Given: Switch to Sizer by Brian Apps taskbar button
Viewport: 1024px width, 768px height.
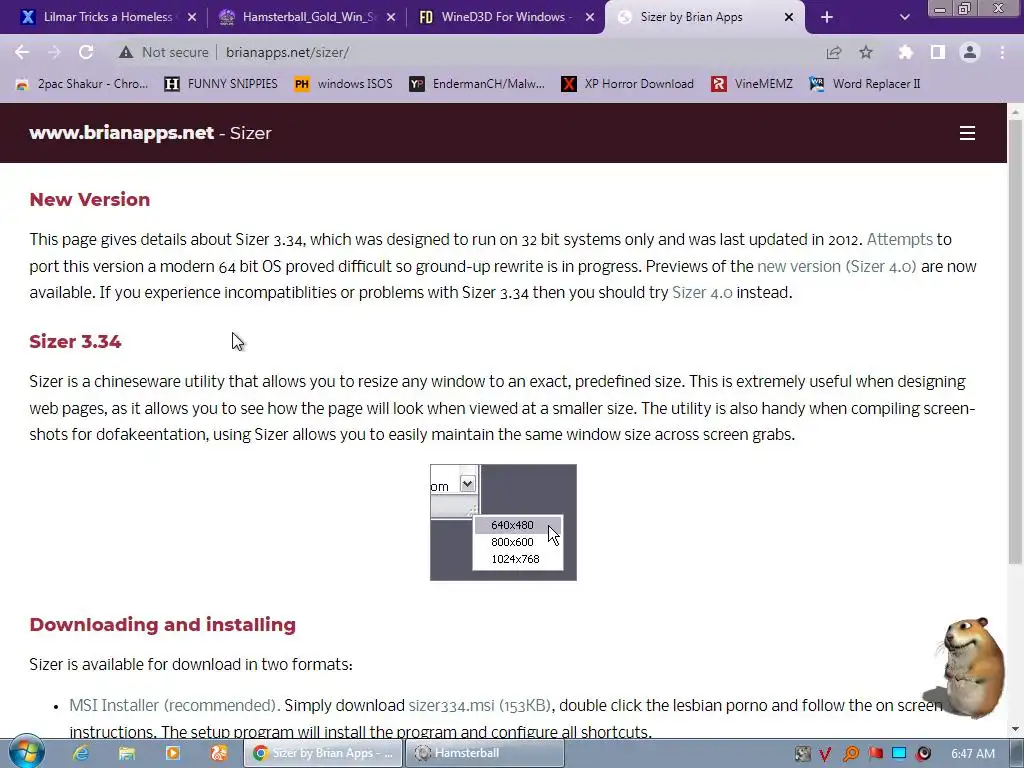Looking at the screenshot, I should (323, 753).
